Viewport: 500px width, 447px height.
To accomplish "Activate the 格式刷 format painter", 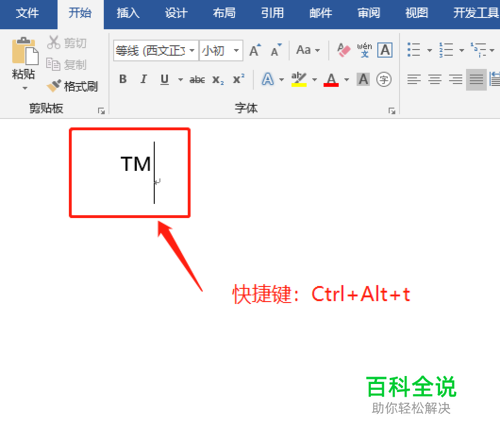I will click(x=72, y=86).
